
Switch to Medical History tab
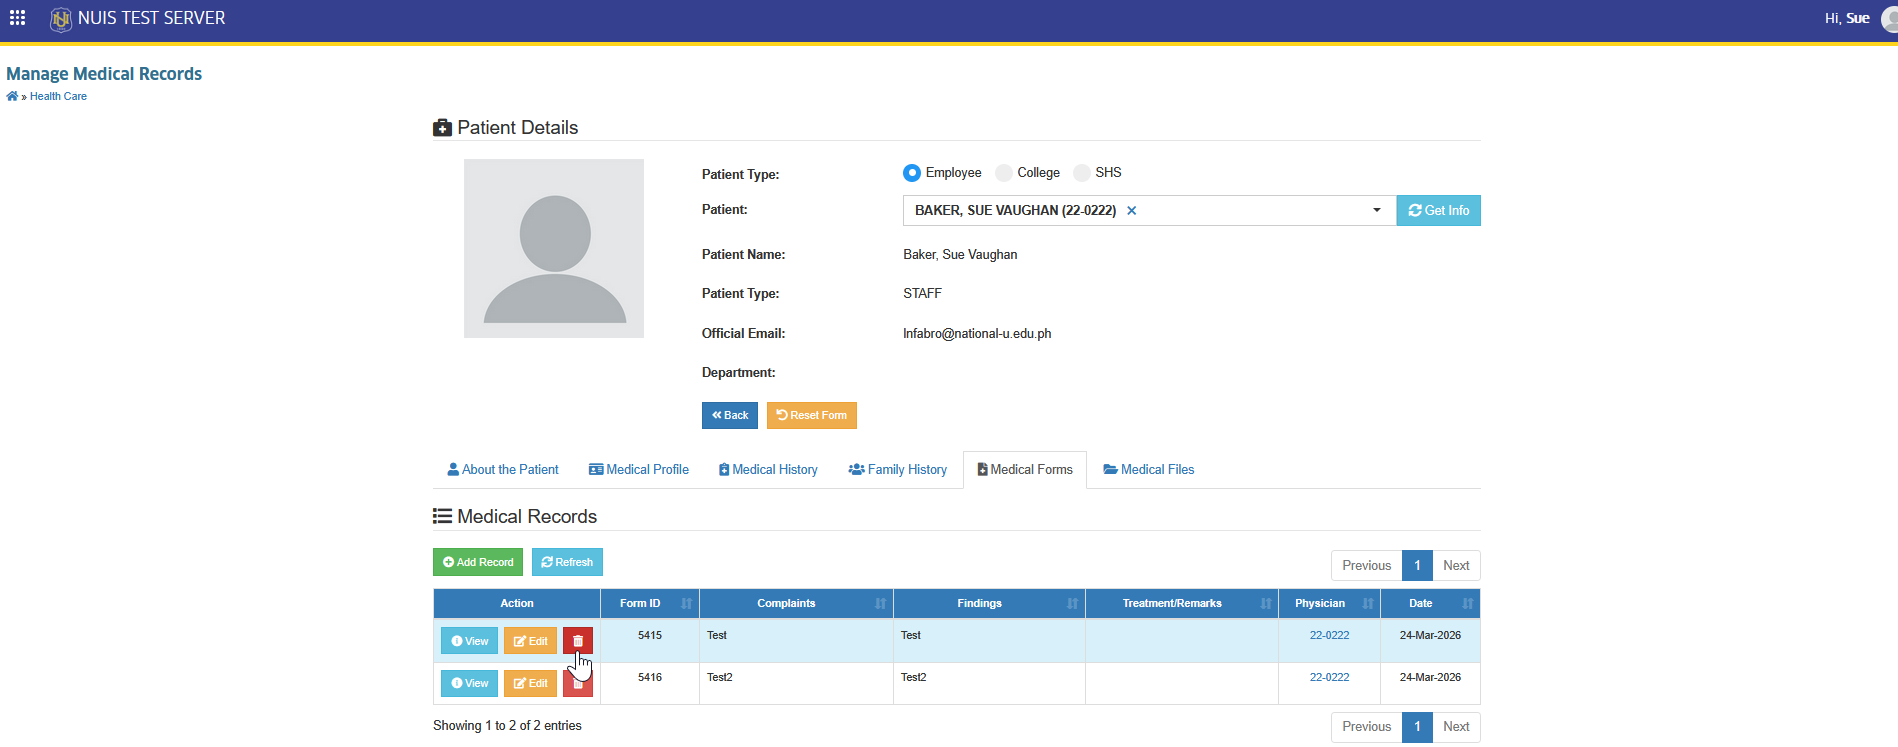pos(768,469)
